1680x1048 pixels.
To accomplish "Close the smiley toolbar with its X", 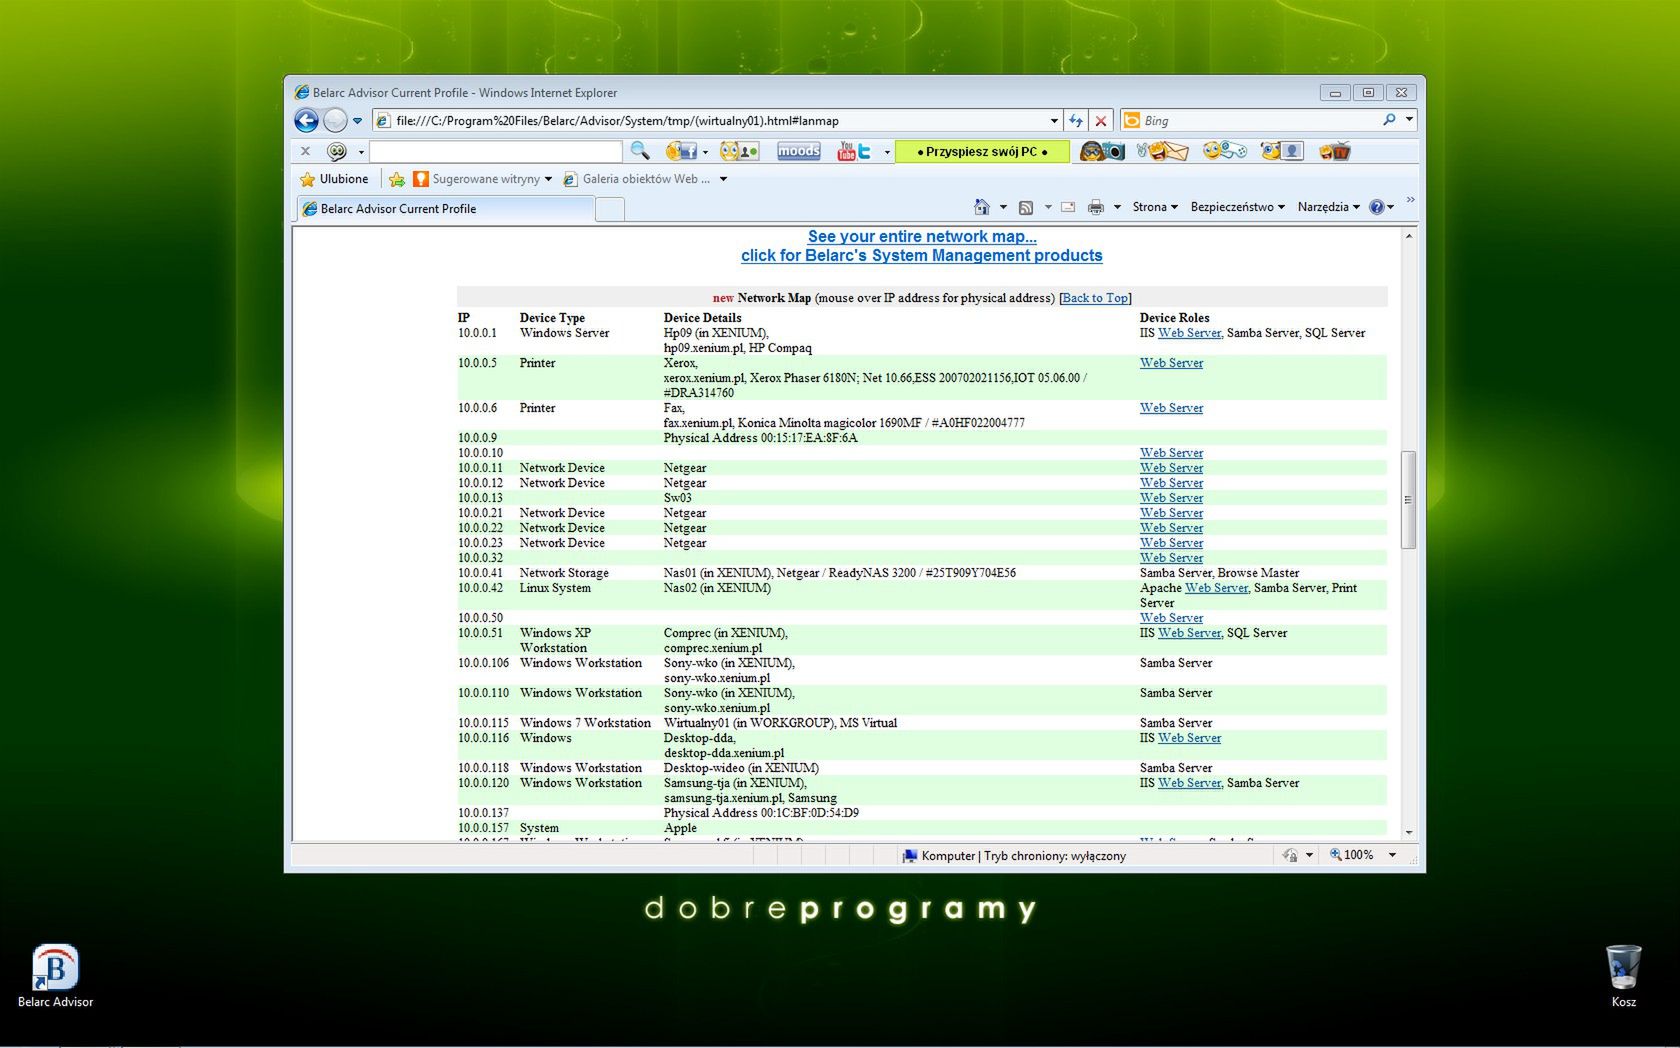I will tap(305, 151).
